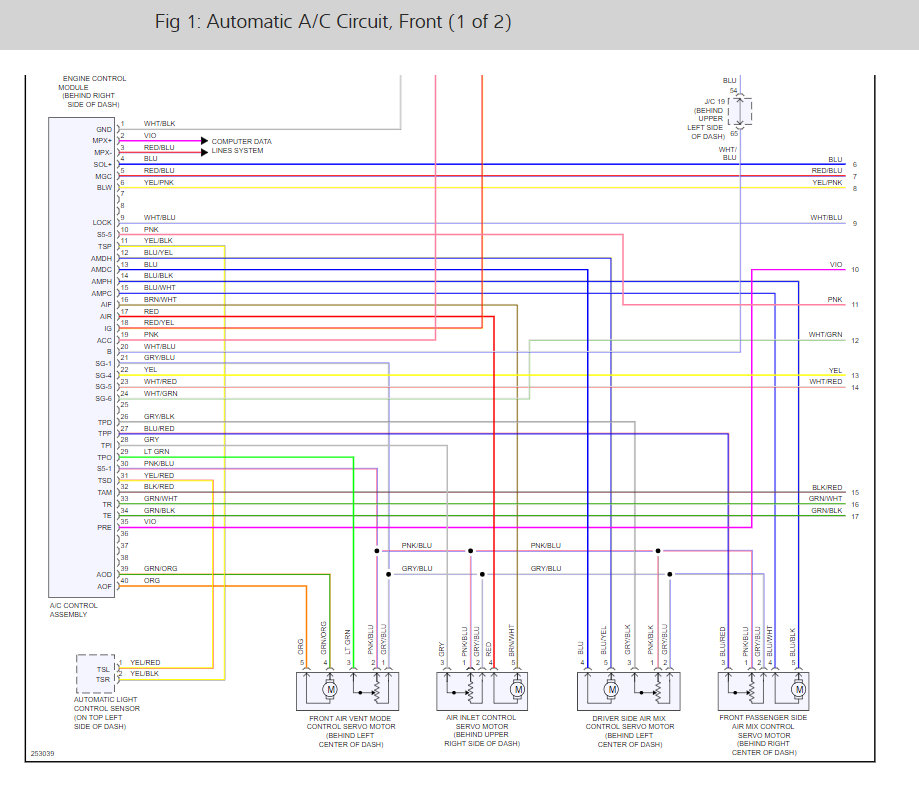
Task: Click the 'PRE' pin label
Action: click(104, 528)
